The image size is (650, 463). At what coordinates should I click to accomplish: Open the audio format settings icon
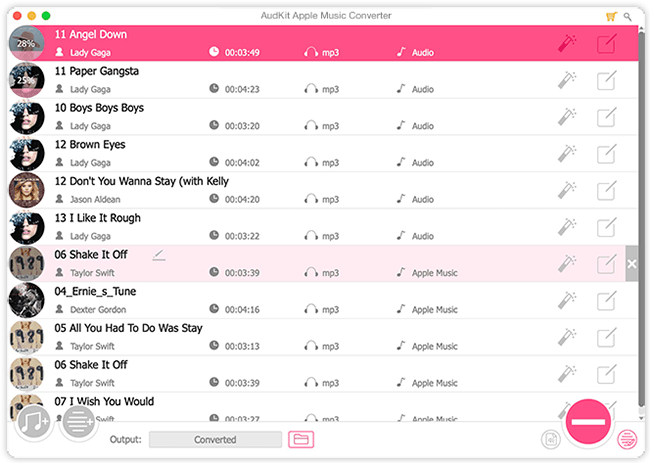pos(551,439)
